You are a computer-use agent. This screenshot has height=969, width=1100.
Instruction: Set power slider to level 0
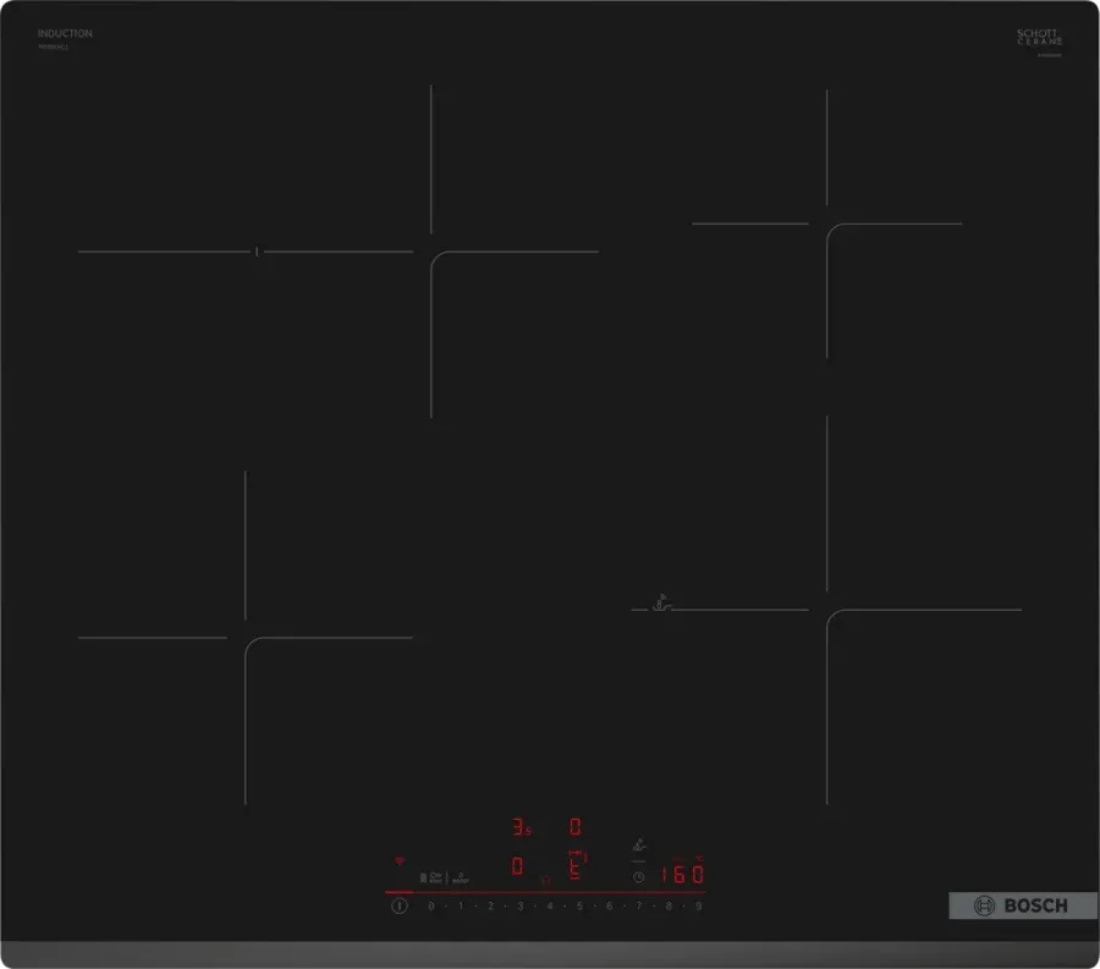point(431,906)
